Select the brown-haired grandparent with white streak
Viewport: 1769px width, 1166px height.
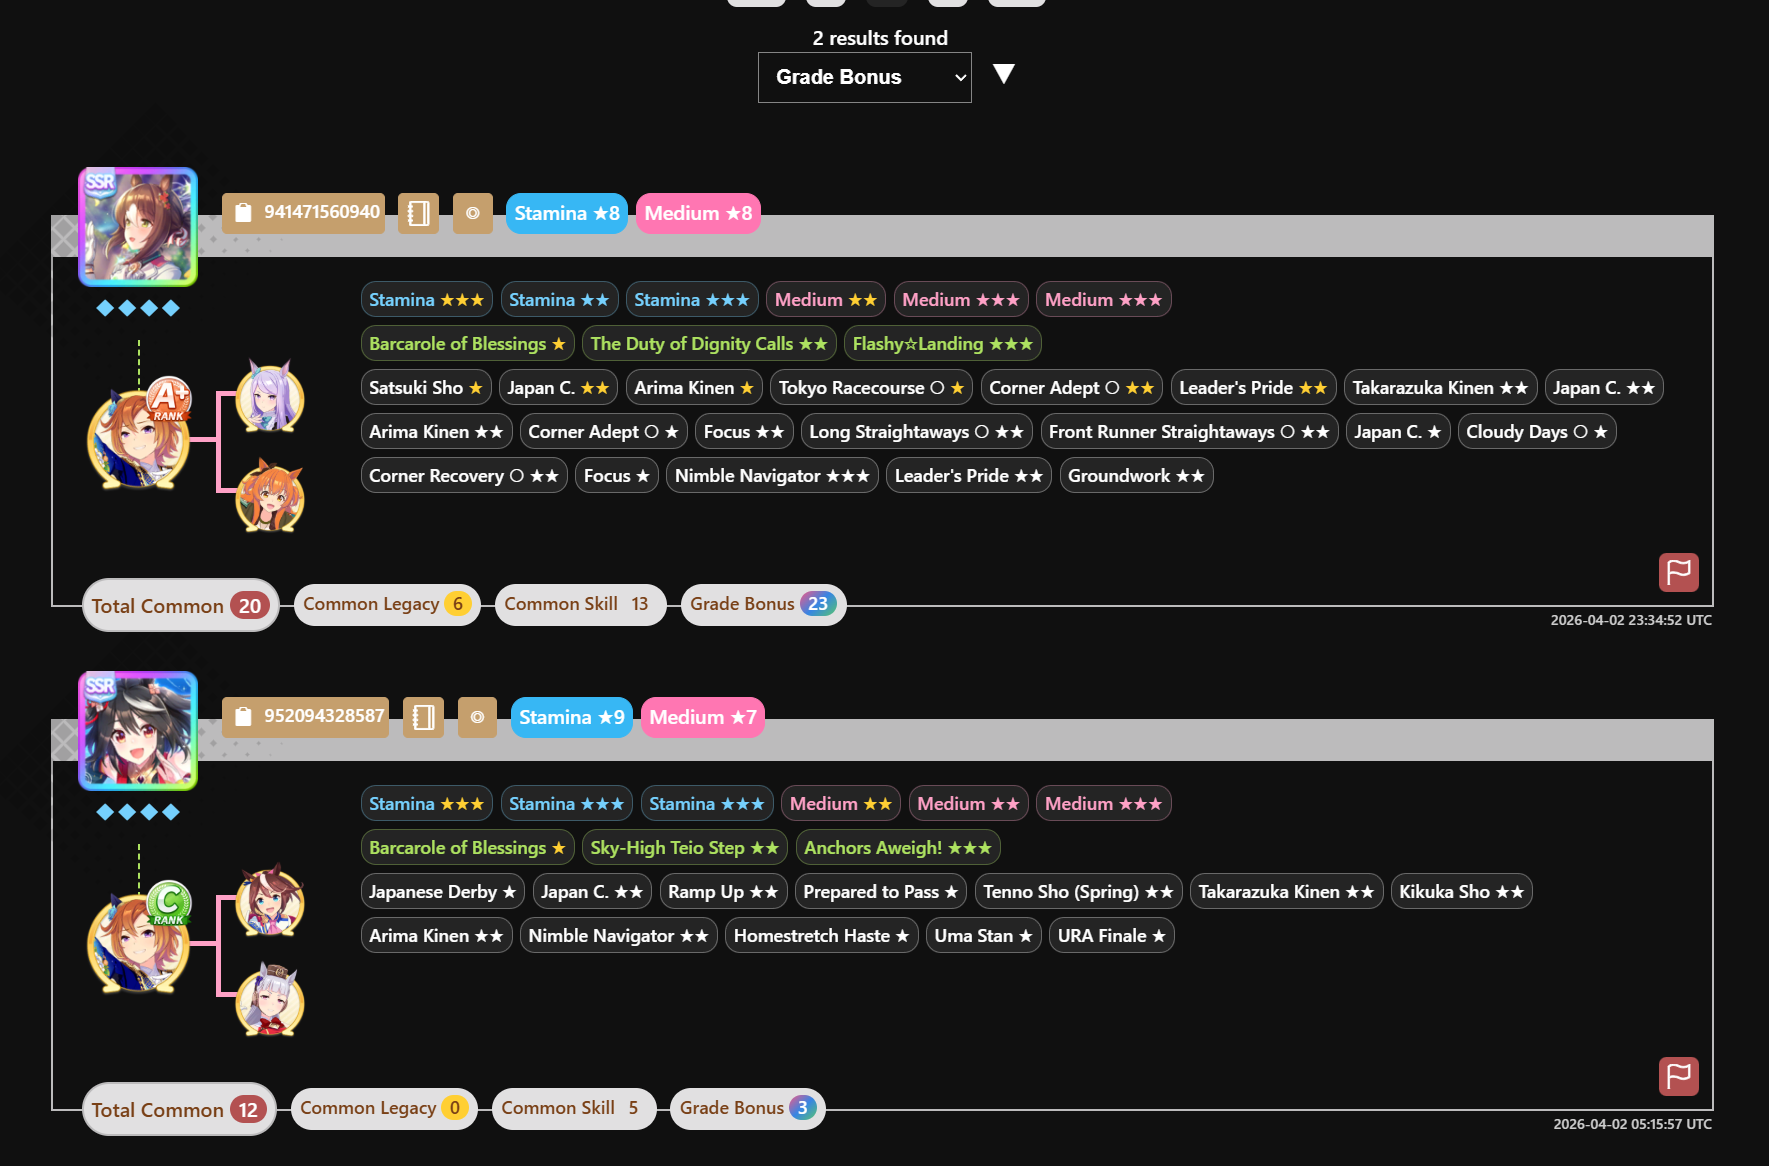(270, 901)
